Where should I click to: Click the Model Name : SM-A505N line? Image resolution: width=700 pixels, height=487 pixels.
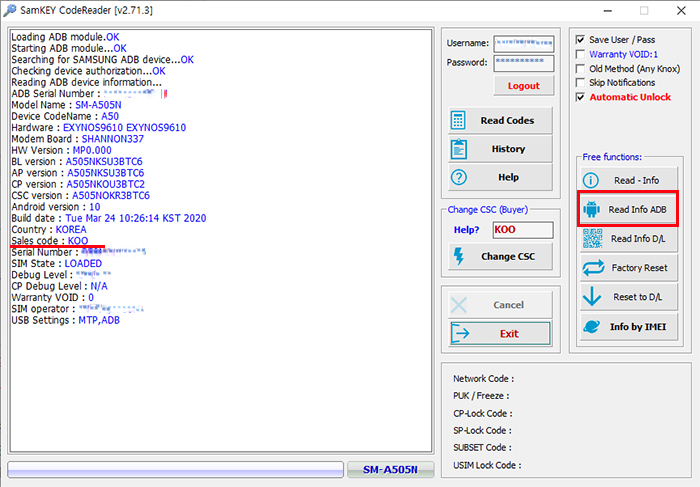click(x=66, y=105)
